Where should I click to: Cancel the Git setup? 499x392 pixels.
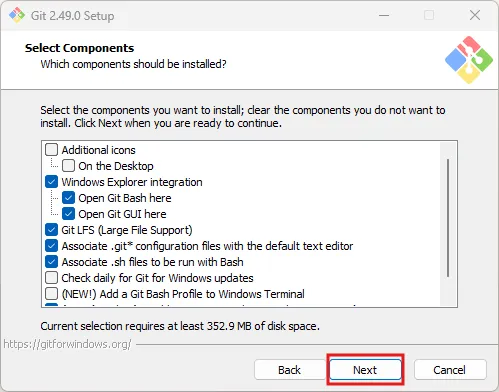(450, 370)
